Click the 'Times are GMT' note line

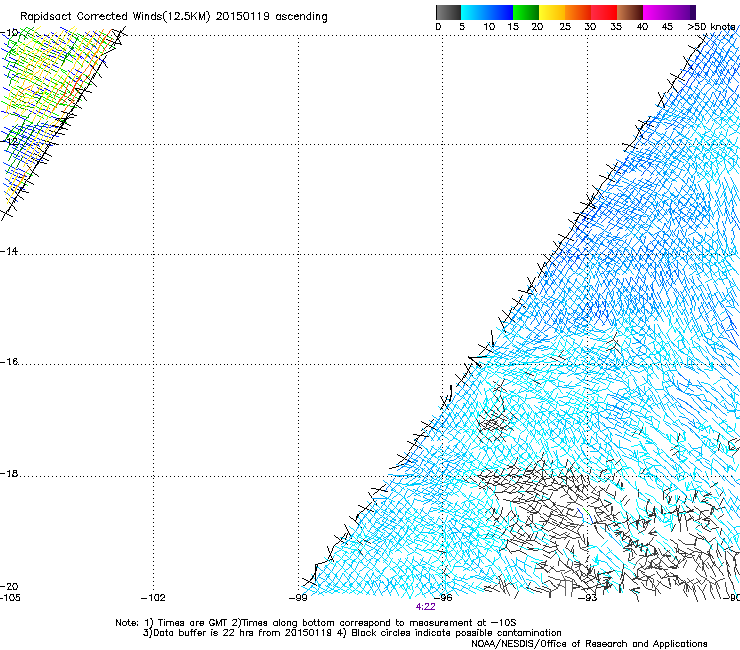(x=315, y=623)
